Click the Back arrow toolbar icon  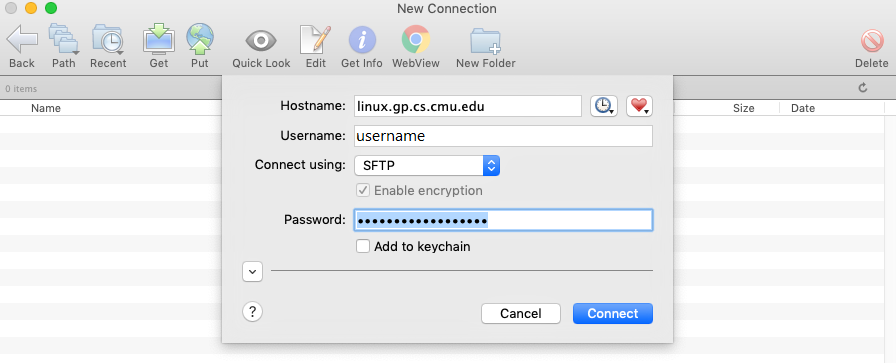[x=22, y=40]
